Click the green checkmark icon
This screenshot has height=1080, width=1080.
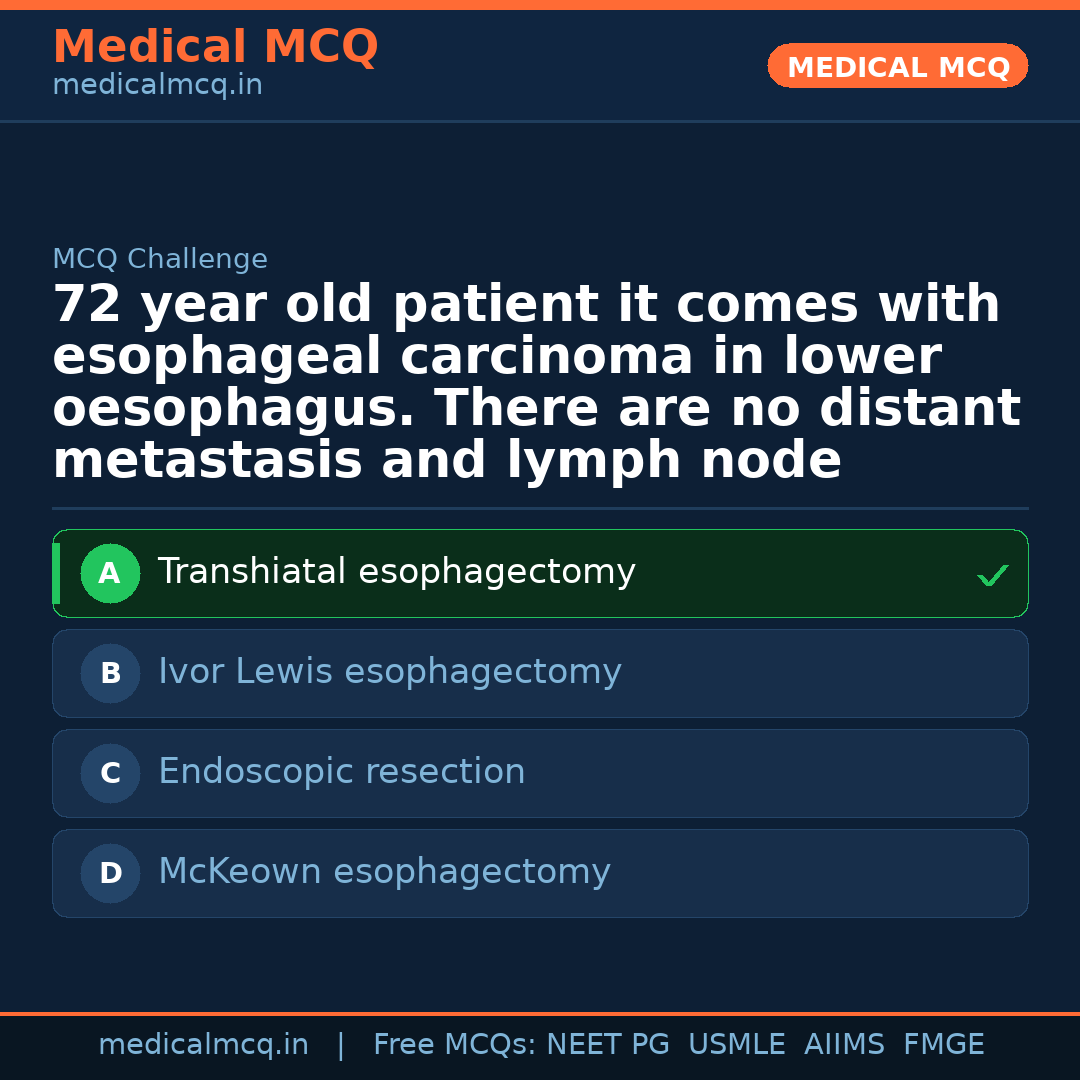point(992,575)
